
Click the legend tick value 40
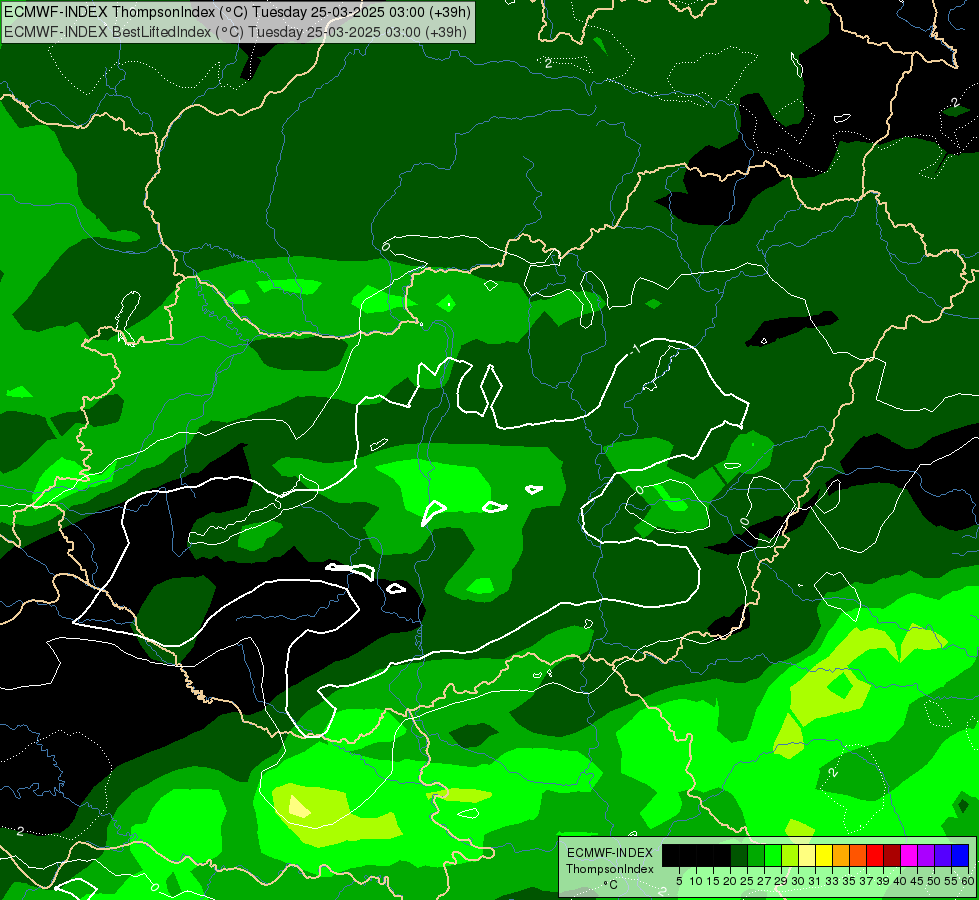(x=900, y=881)
